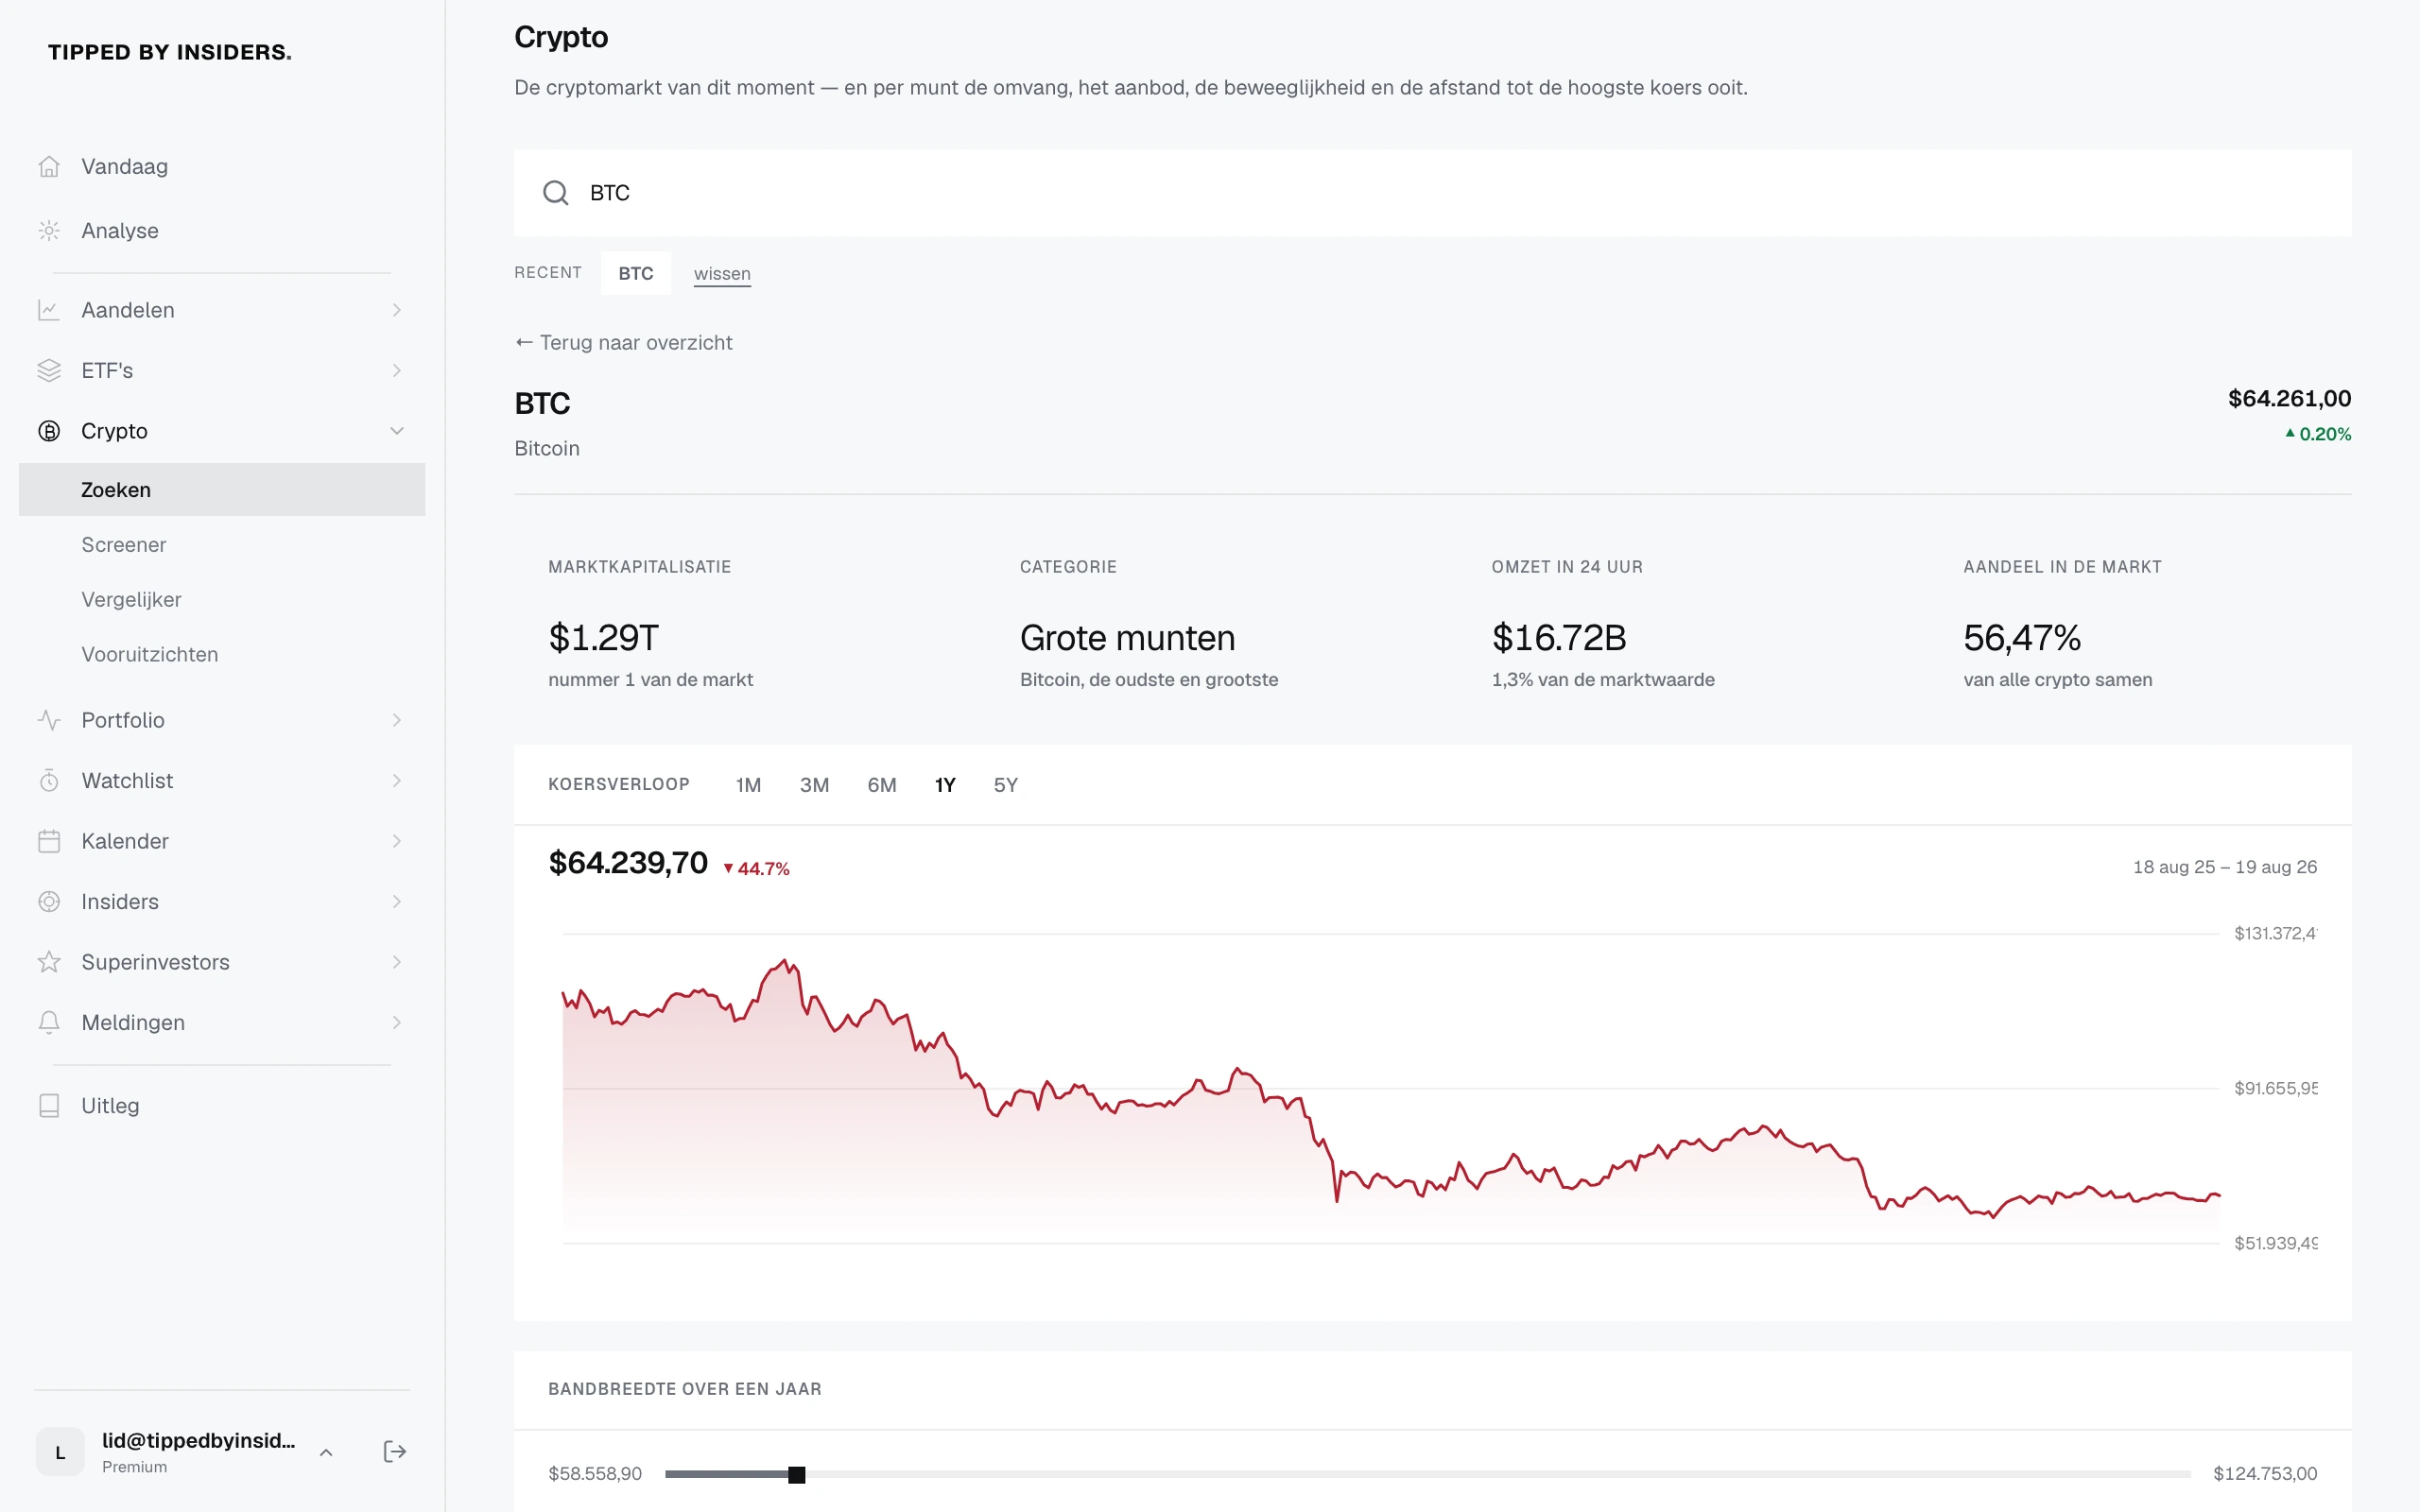Expand the Kalender menu chevron

point(397,841)
